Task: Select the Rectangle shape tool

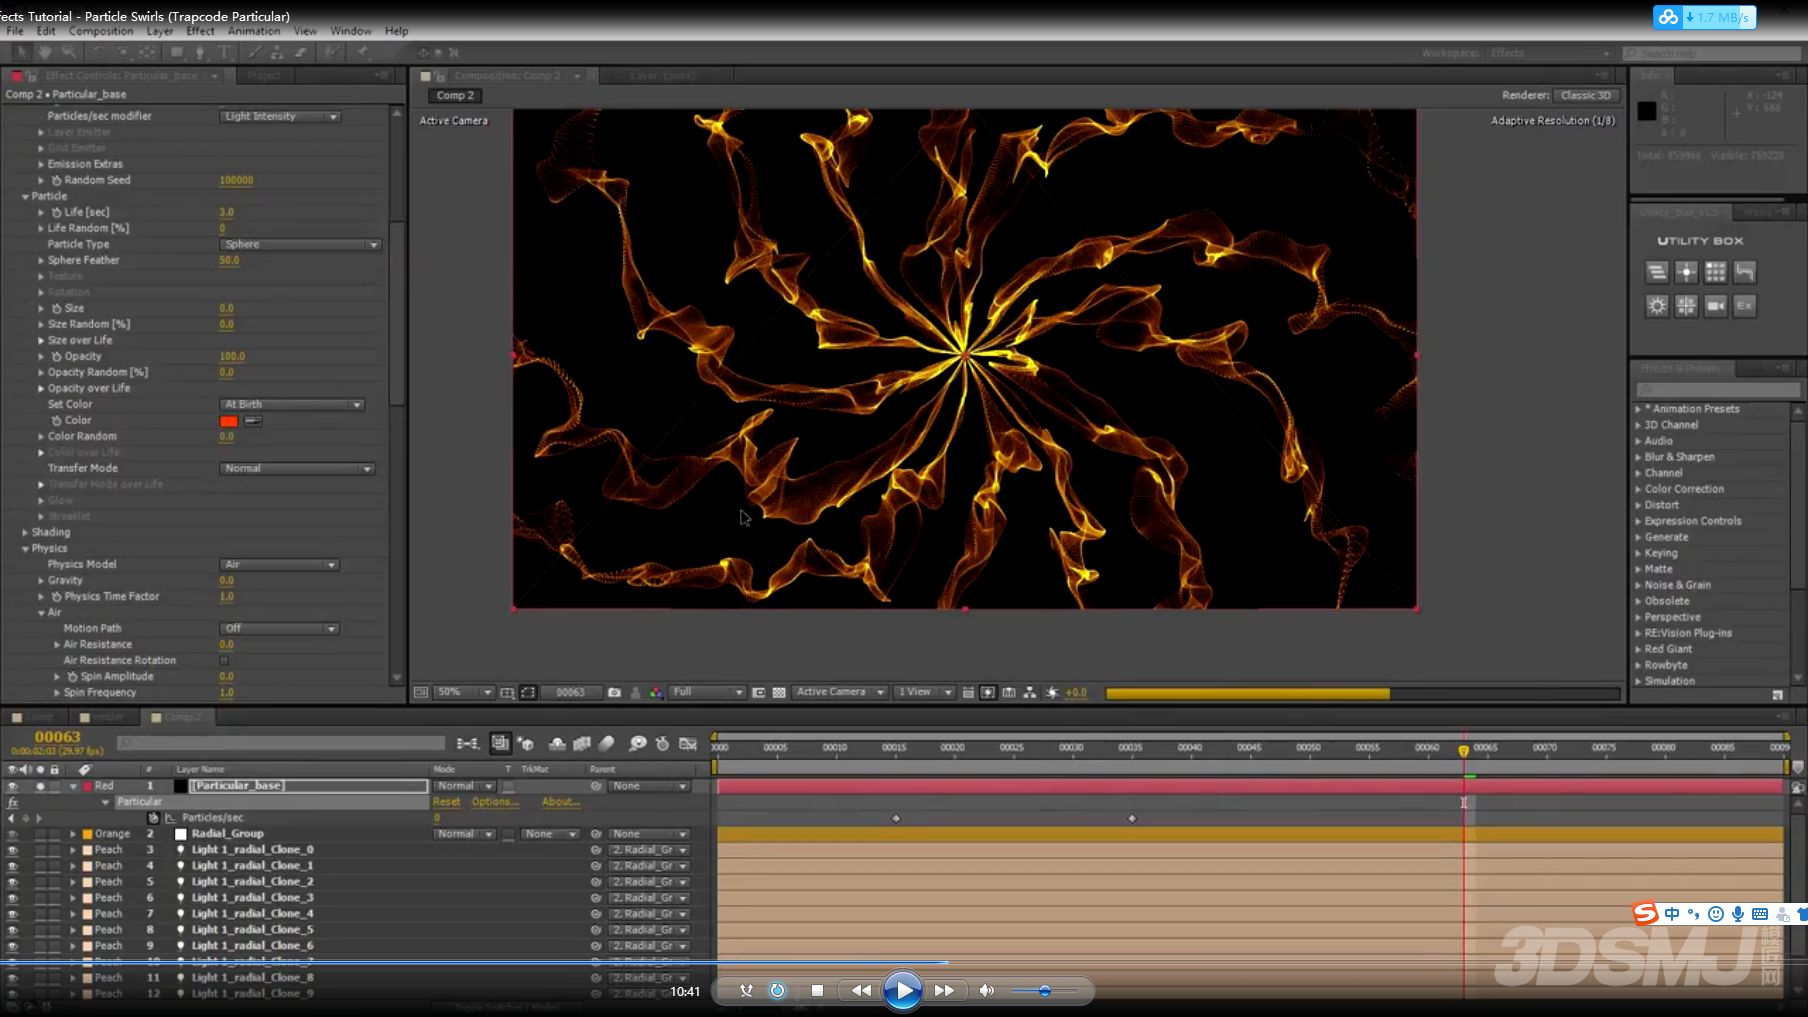Action: (177, 52)
